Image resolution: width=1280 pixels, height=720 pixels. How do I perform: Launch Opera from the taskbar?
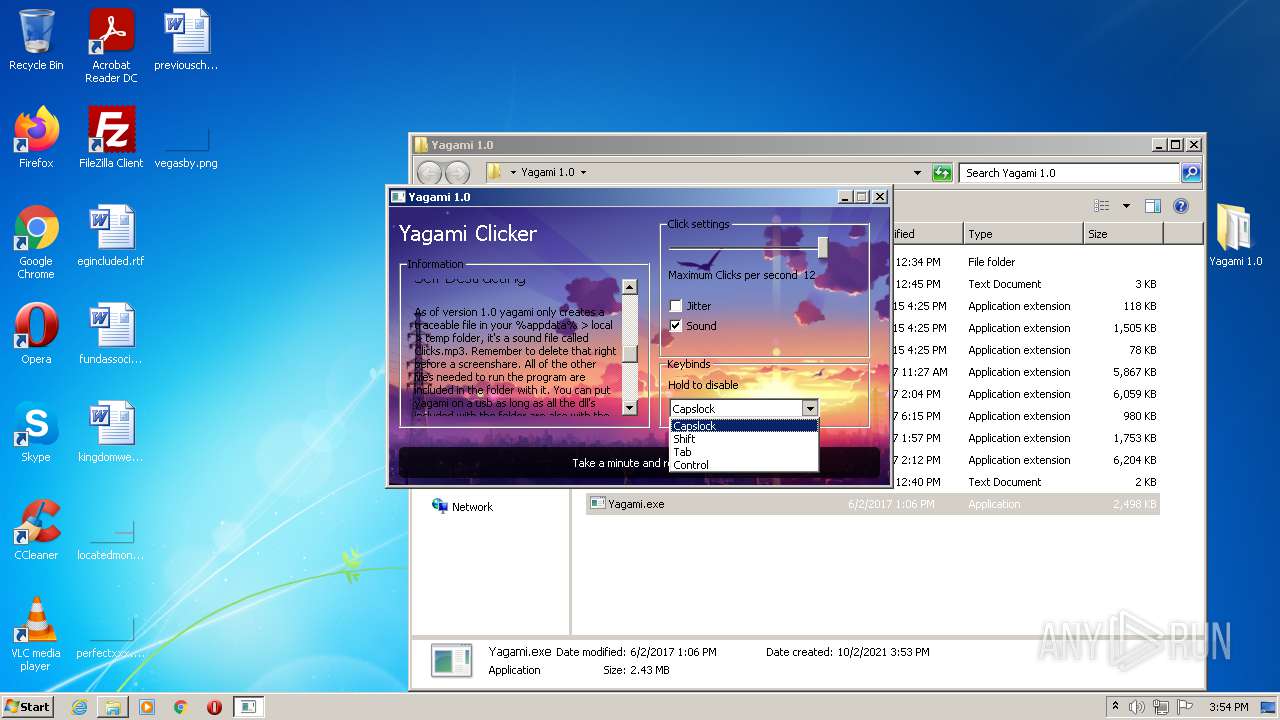pos(214,707)
